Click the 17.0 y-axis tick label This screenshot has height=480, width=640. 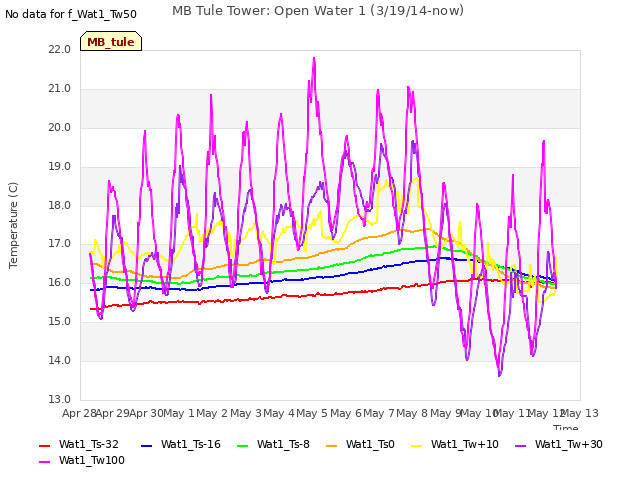(60, 244)
